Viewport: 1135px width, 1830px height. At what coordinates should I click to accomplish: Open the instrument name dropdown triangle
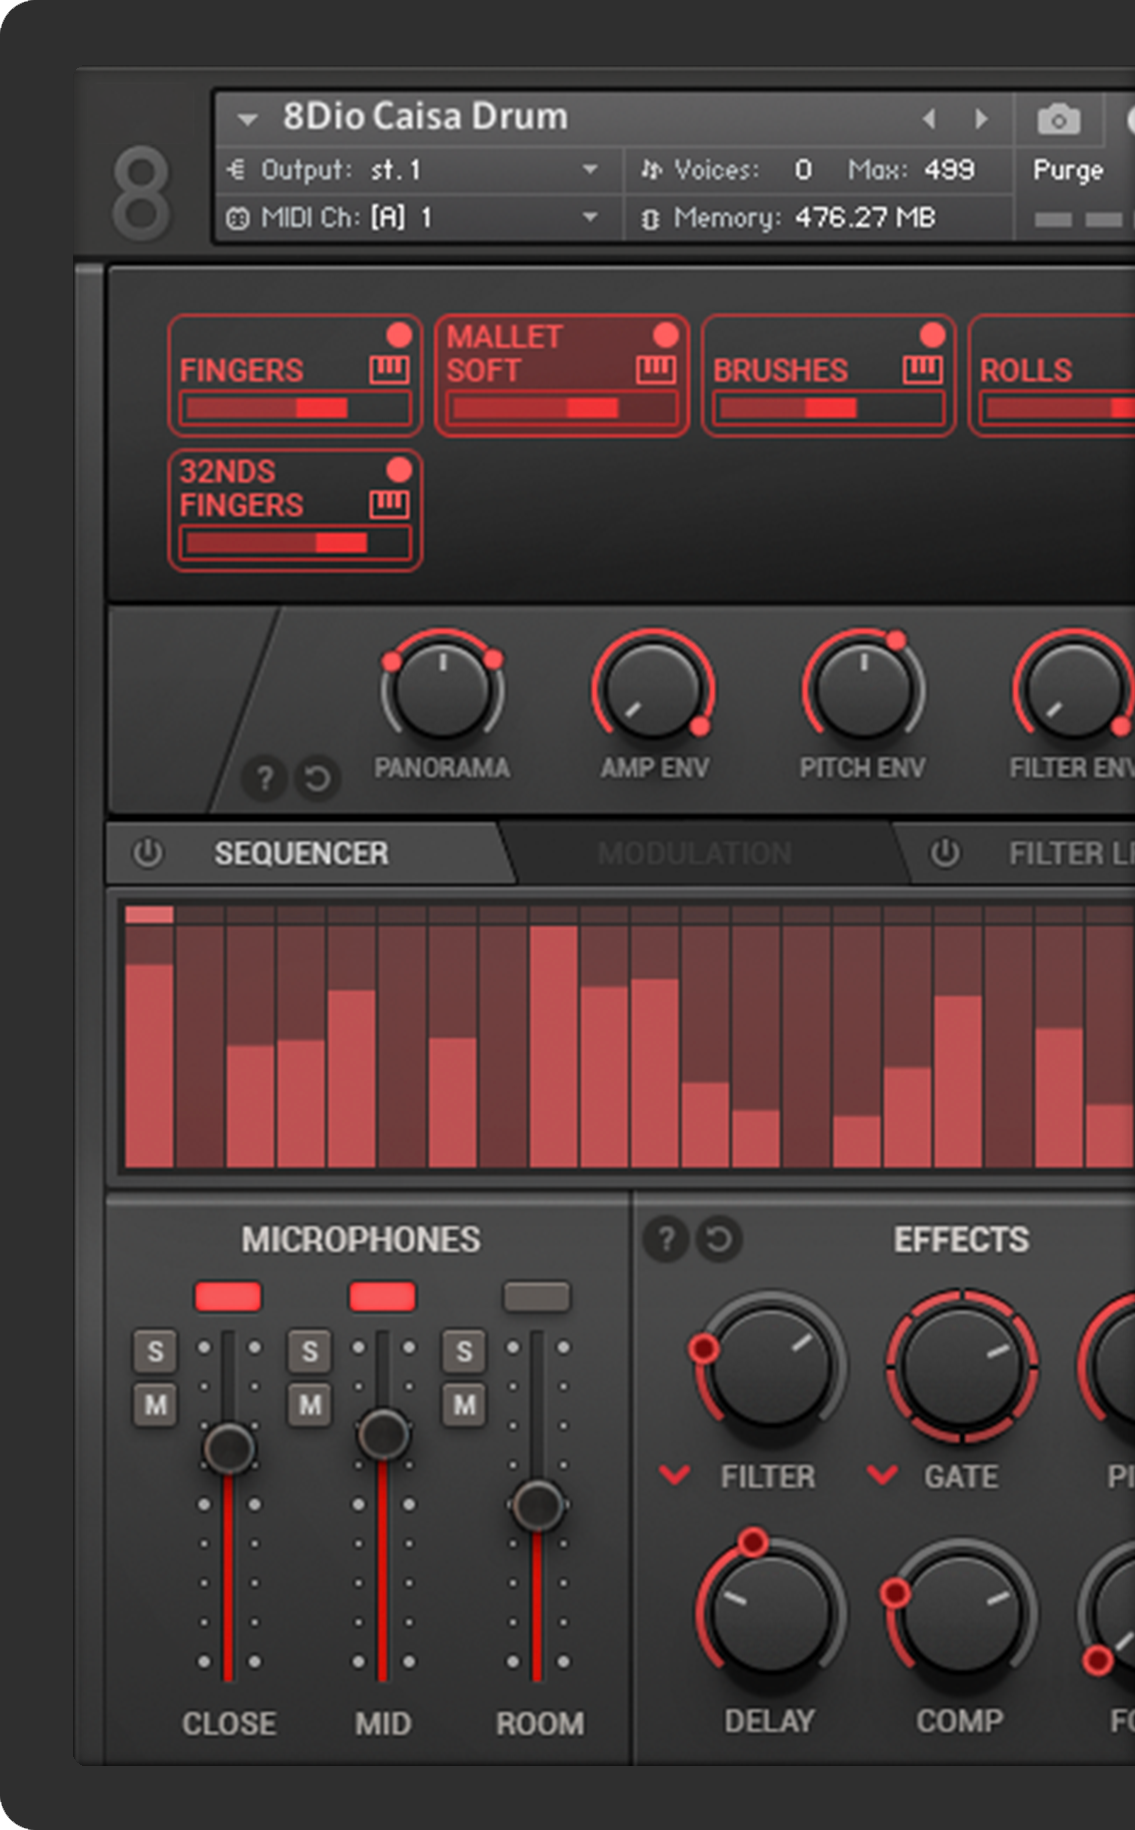click(247, 120)
